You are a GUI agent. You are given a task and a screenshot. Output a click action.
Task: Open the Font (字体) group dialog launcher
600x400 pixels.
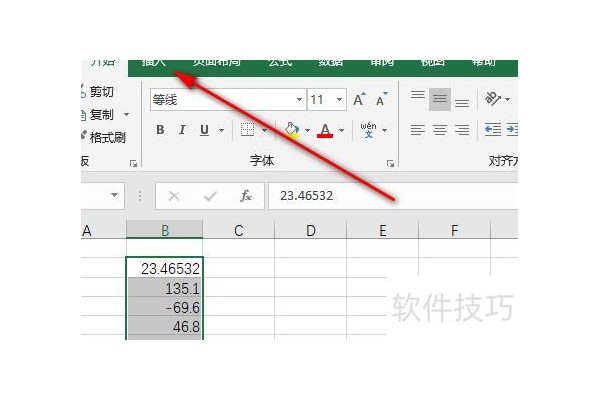click(x=390, y=163)
